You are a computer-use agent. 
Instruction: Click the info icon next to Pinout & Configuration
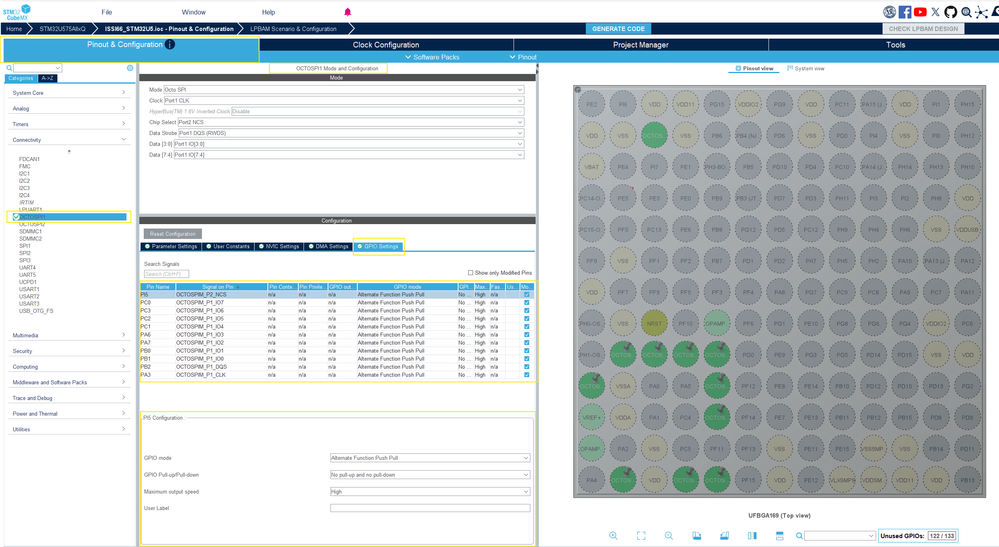pyautogui.click(x=170, y=45)
